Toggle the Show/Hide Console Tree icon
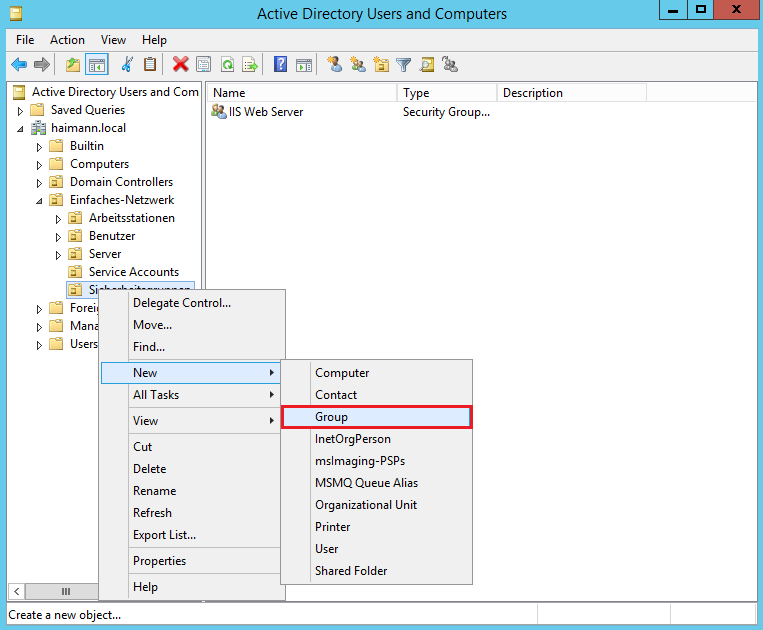The image size is (763, 630). tap(96, 64)
